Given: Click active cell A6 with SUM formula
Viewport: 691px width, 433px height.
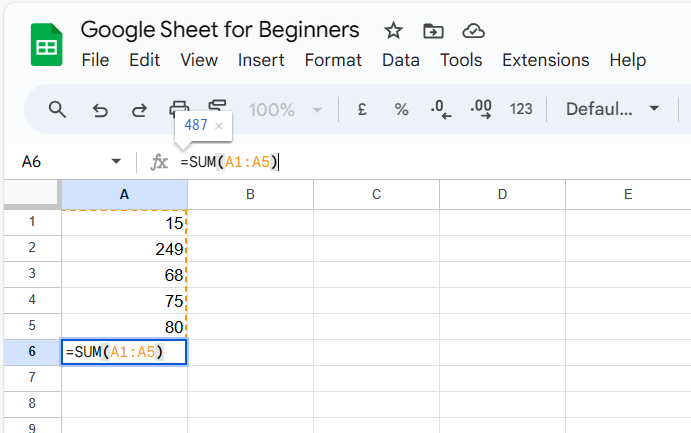Looking at the screenshot, I should tap(124, 352).
